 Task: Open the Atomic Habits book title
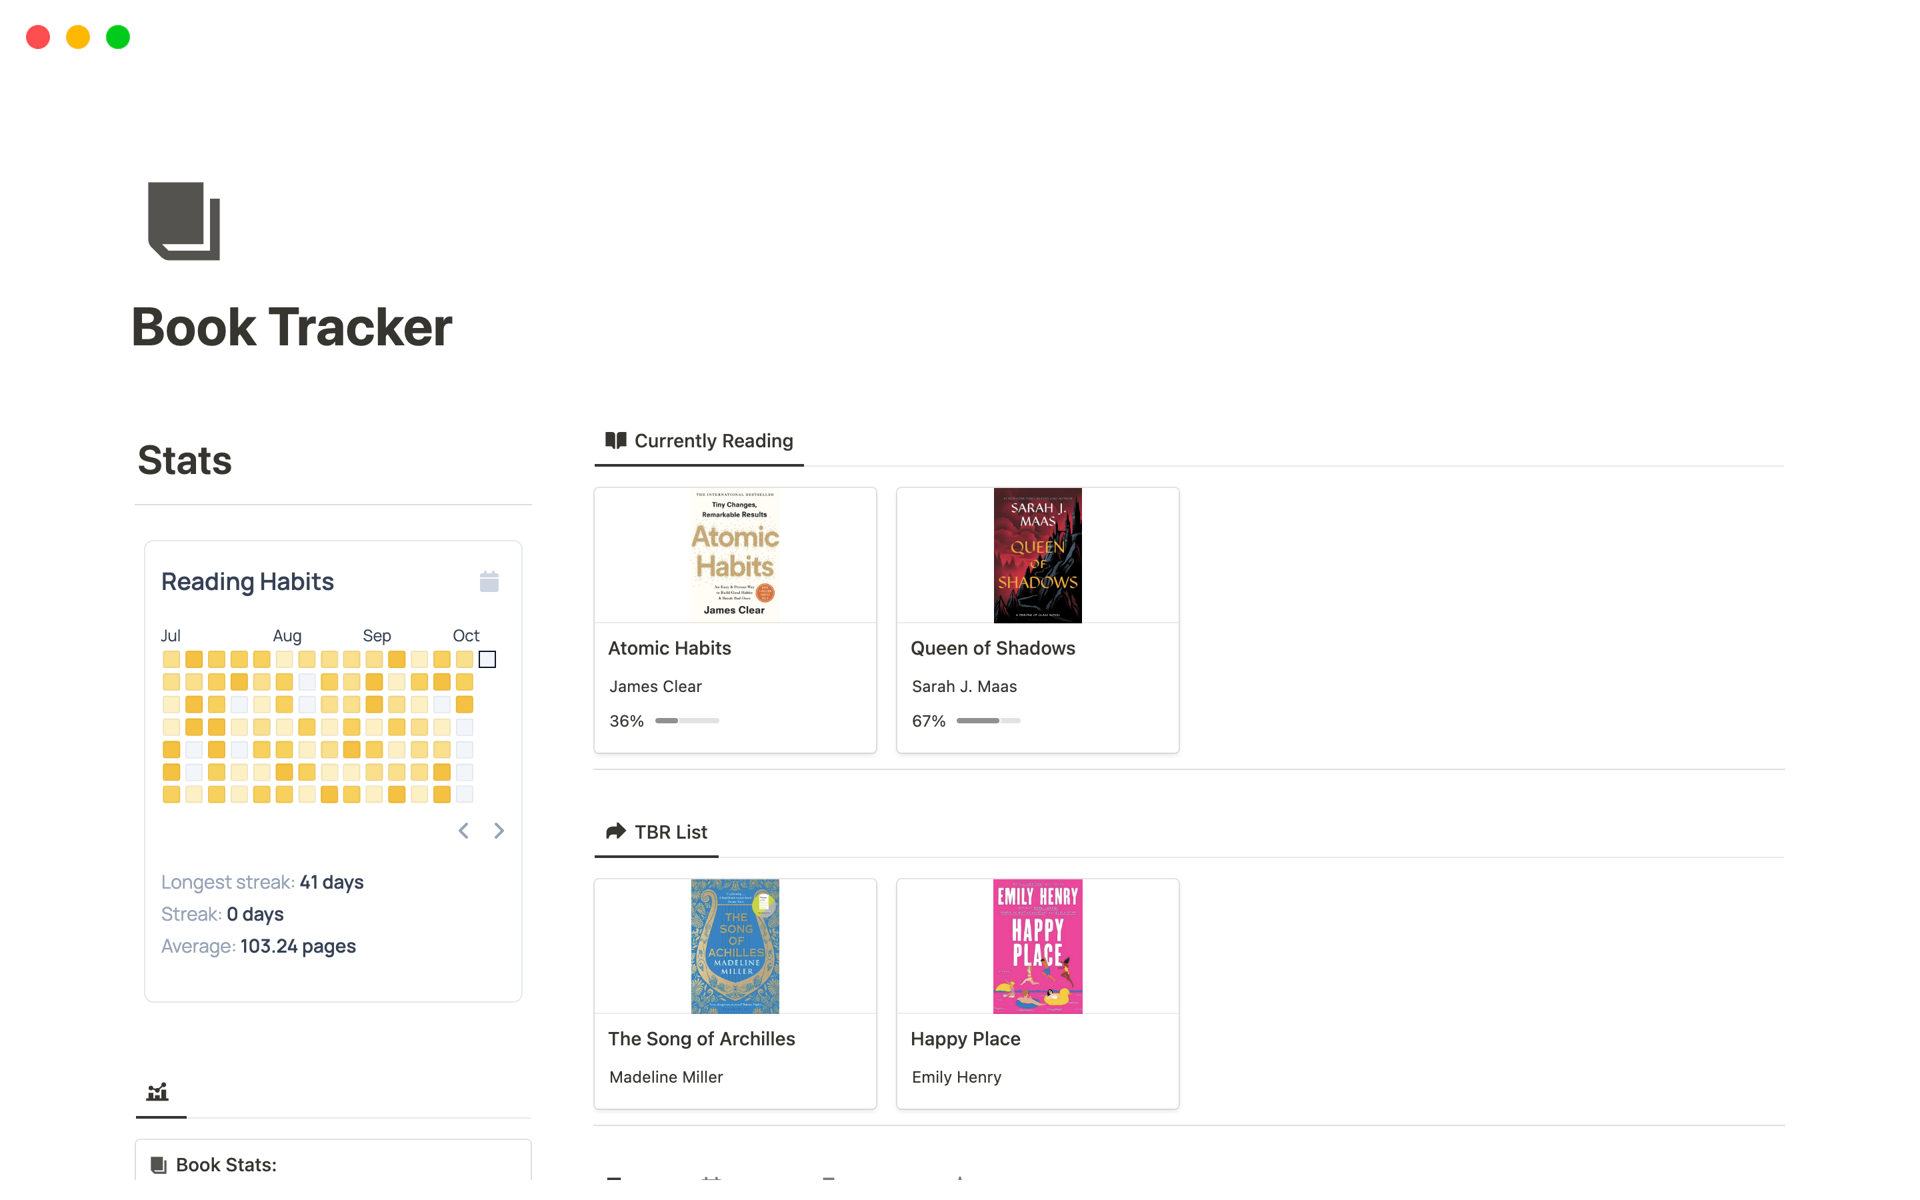(x=669, y=648)
